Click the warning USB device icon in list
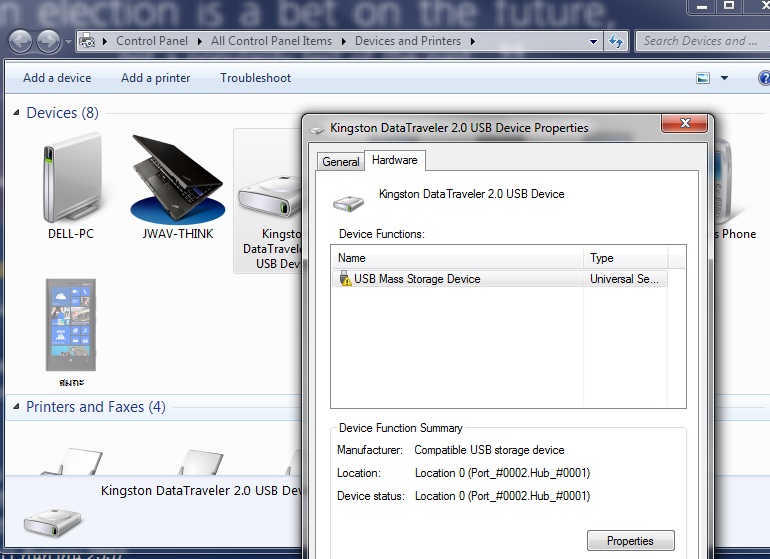Image resolution: width=770 pixels, height=559 pixels. point(346,279)
